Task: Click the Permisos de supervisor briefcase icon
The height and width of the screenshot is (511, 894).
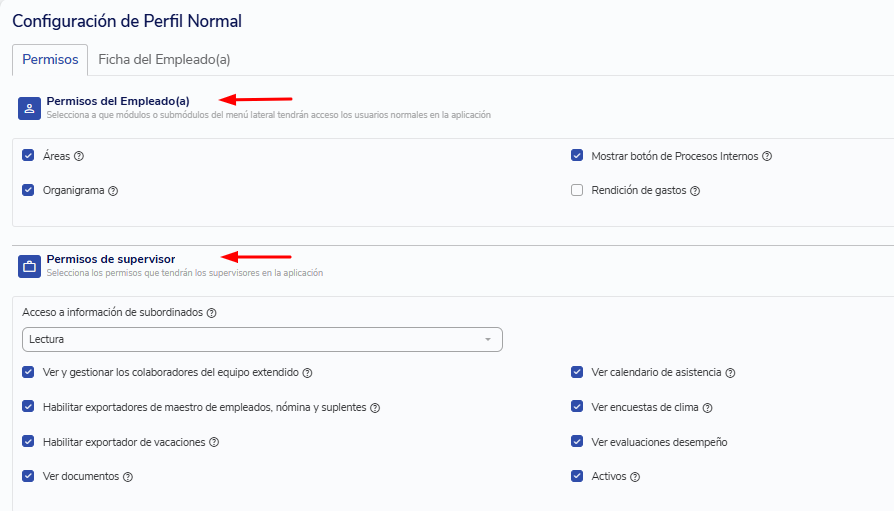Action: (29, 266)
